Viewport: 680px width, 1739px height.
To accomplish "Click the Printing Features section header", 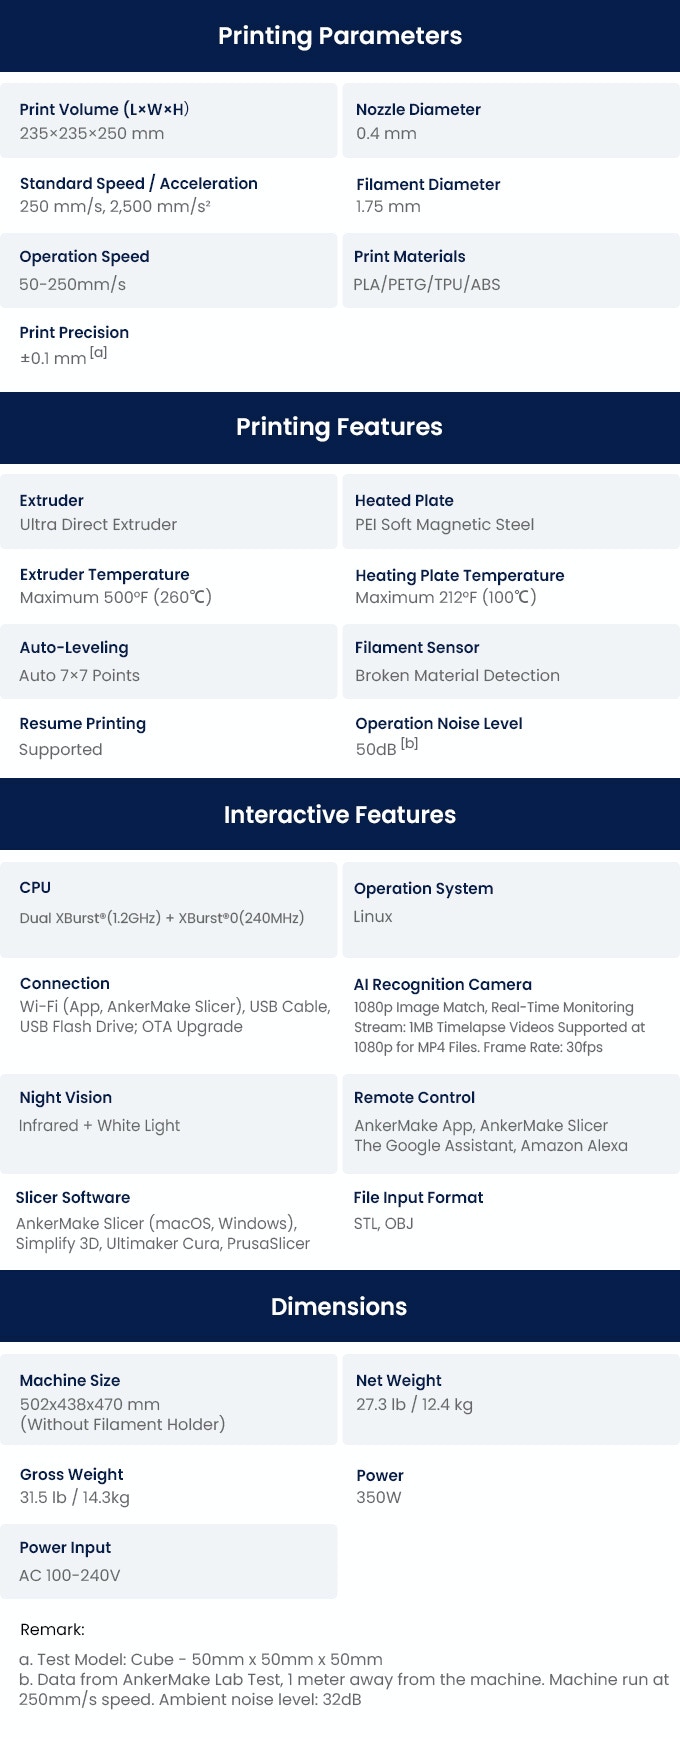I will [340, 427].
